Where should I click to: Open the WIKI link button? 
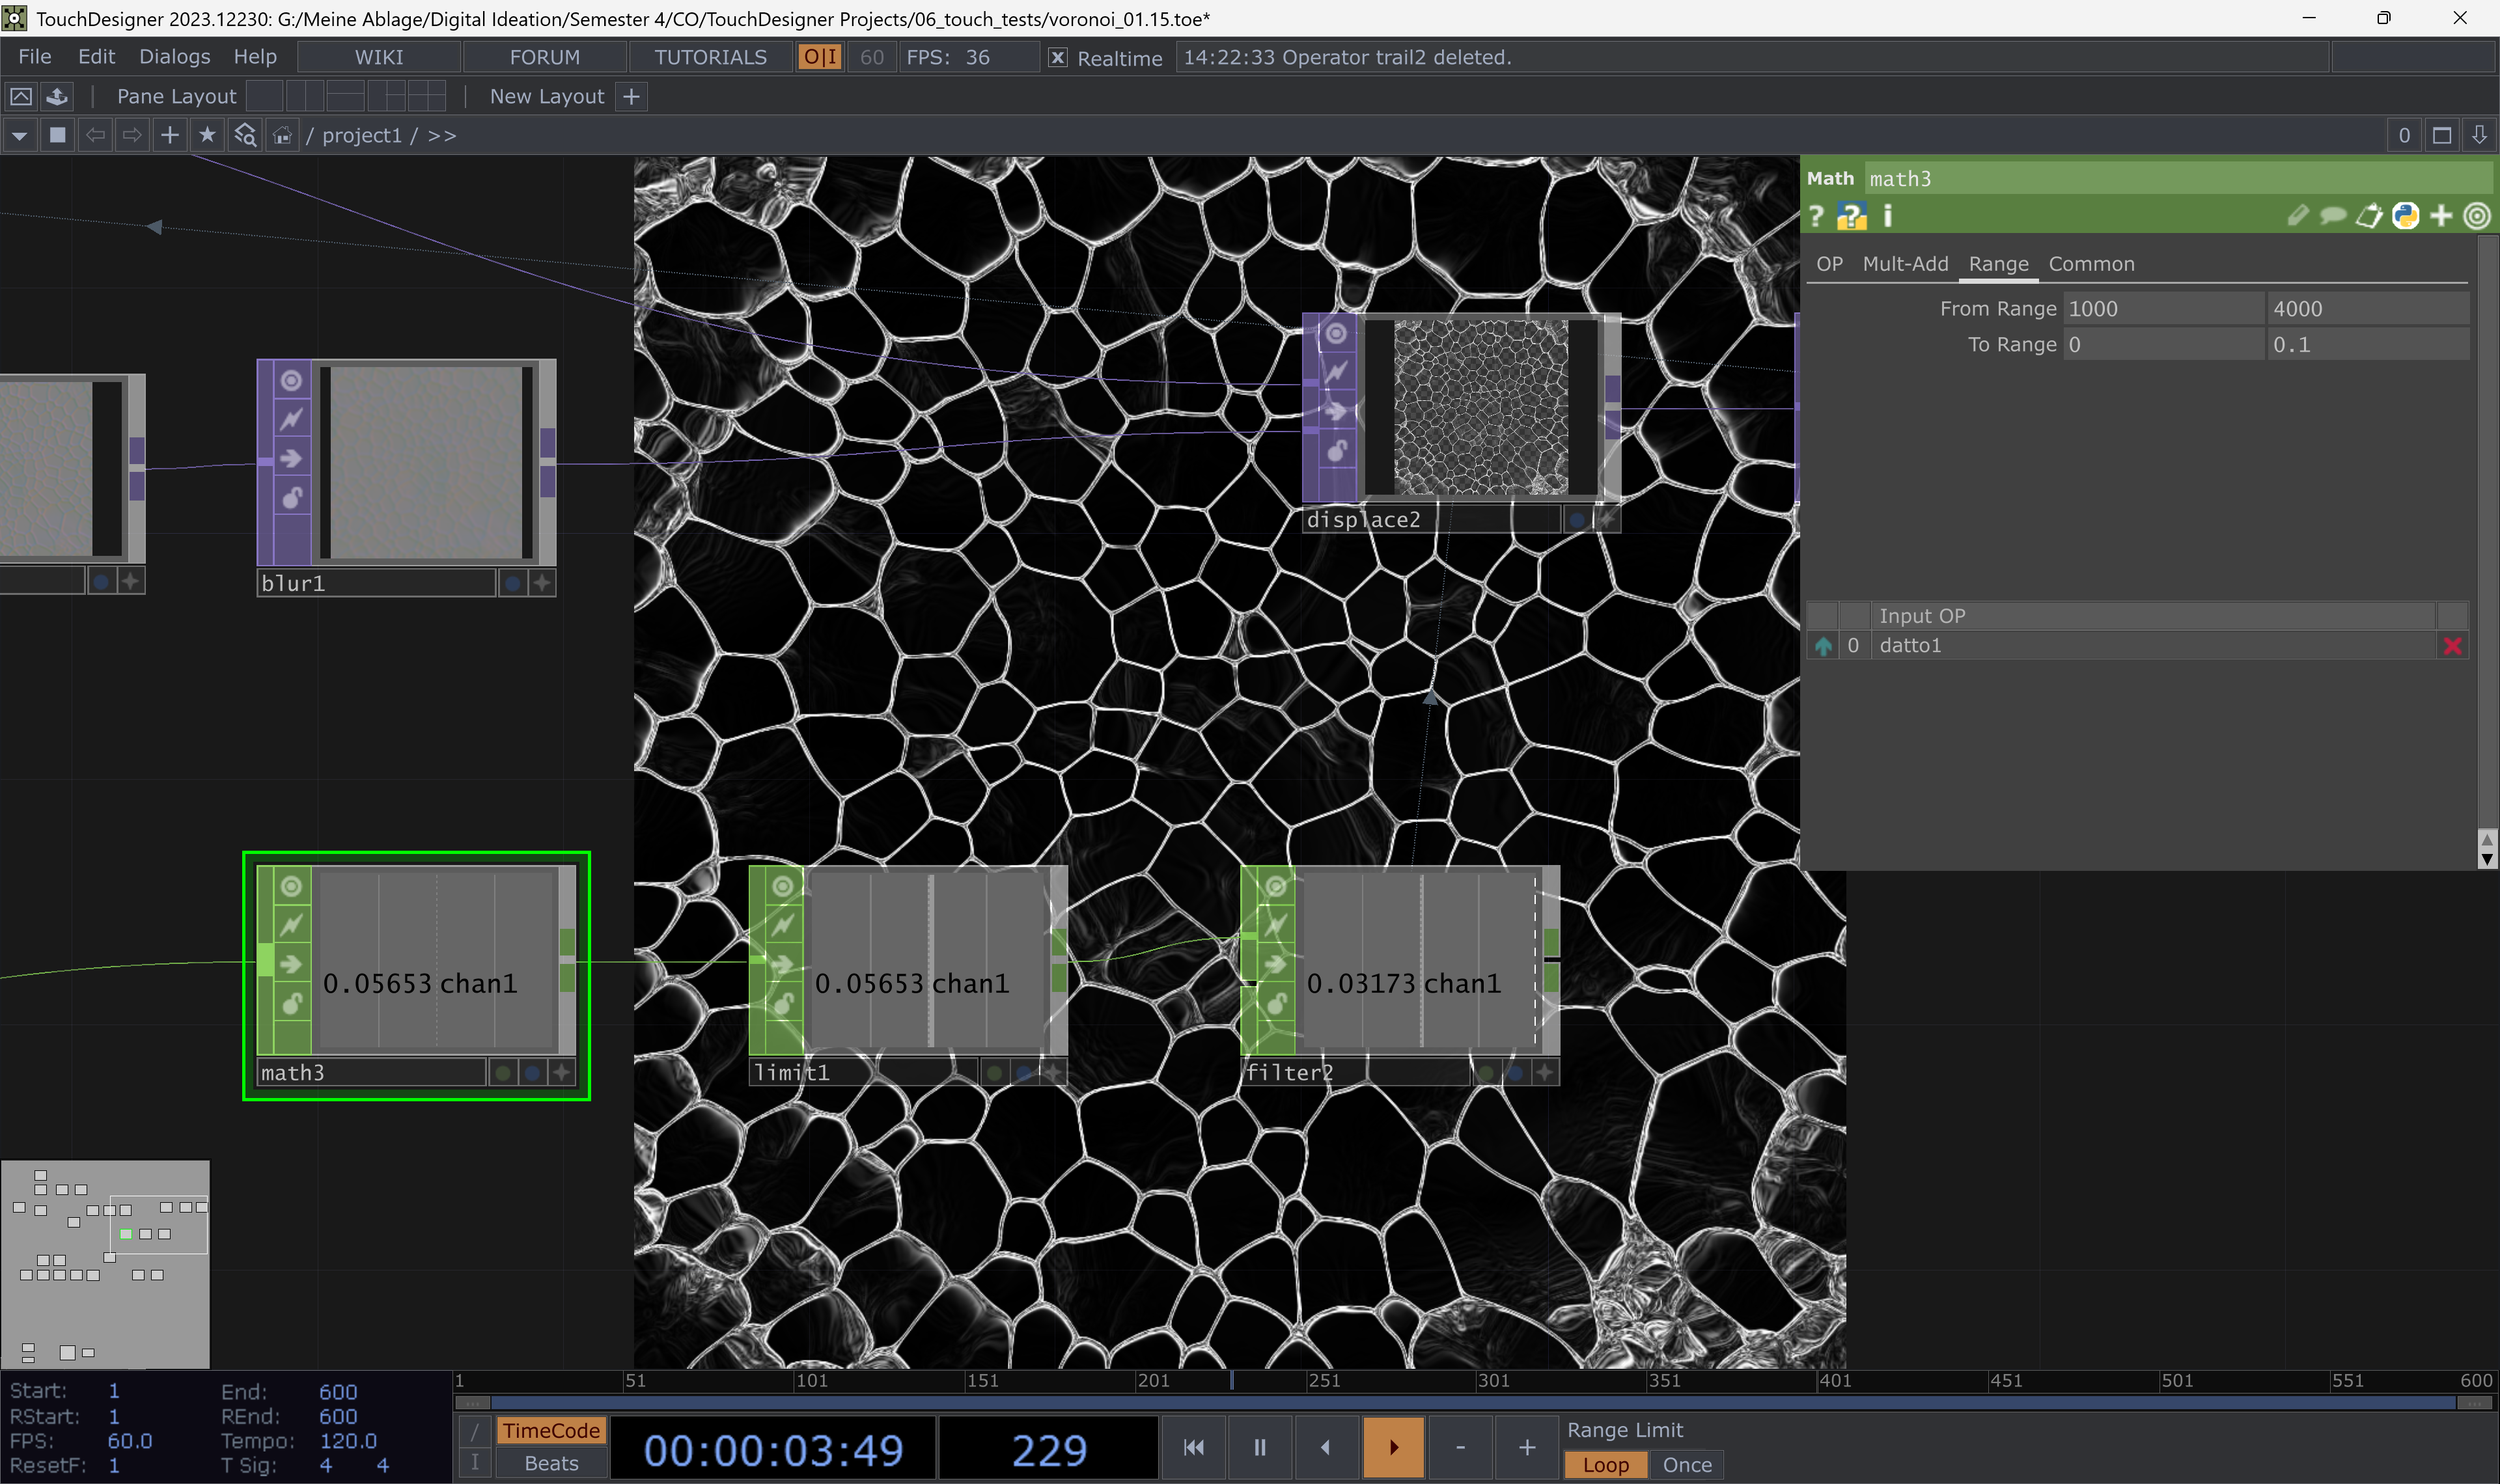coord(379,57)
